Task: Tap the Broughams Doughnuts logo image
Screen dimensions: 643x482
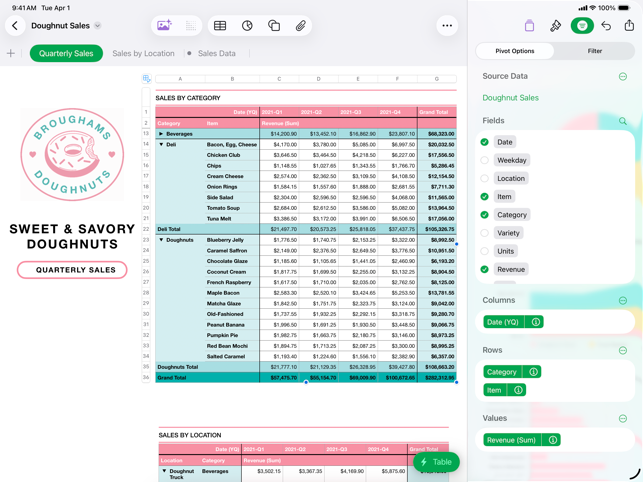Action: coord(72,154)
